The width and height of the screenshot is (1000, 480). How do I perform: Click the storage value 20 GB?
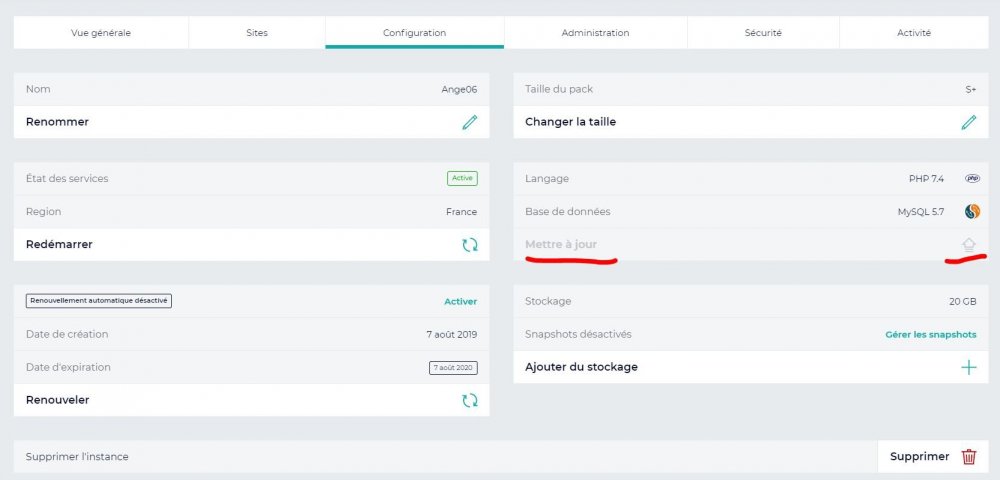[962, 302]
